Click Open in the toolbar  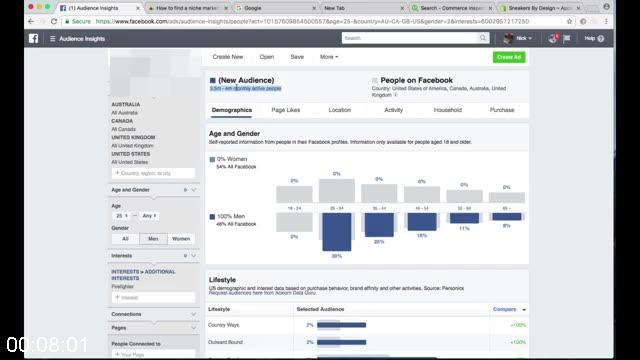tap(267, 57)
